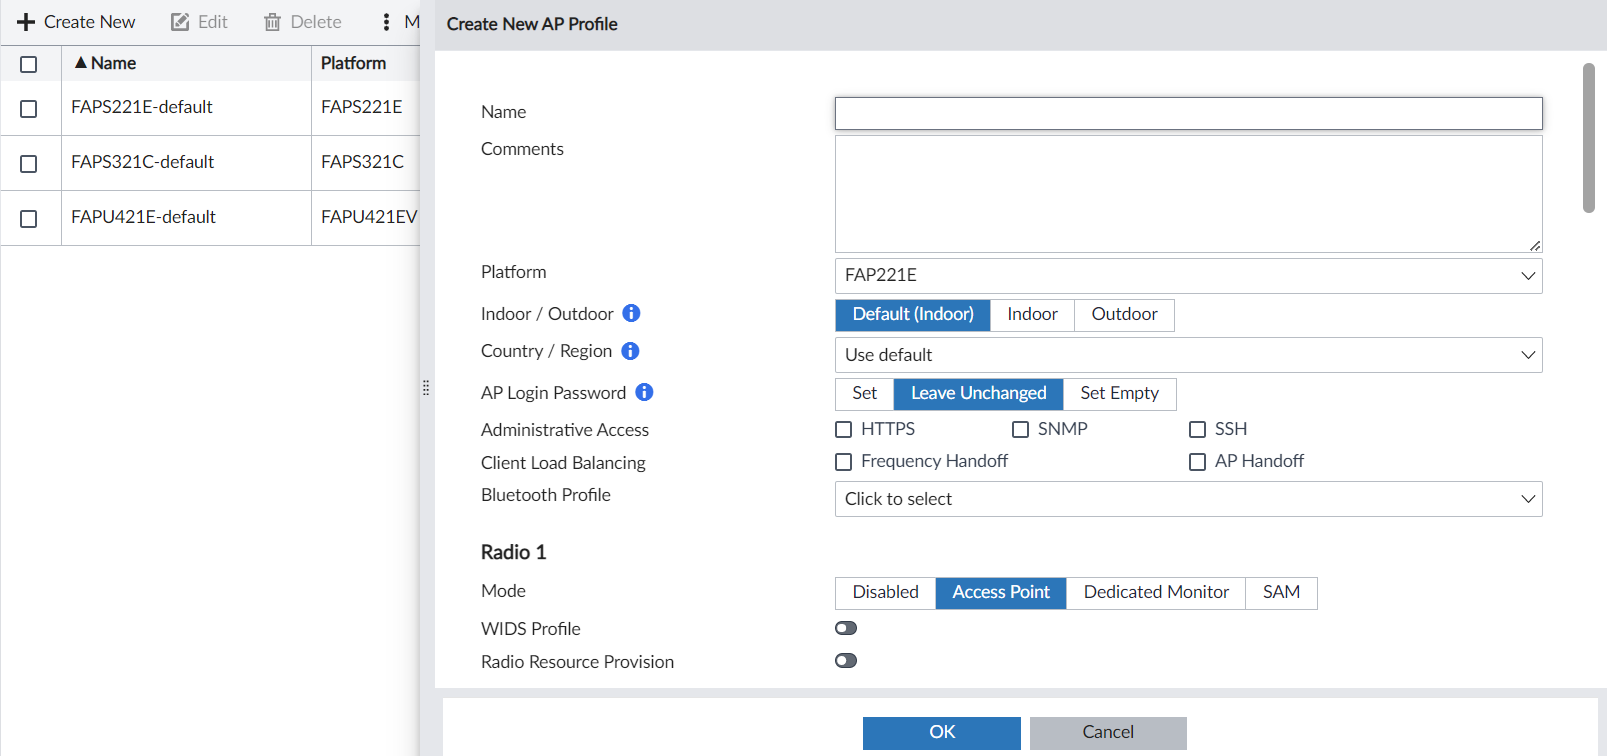The image size is (1607, 756).
Task: Show info for Country / Region
Action: 630,351
